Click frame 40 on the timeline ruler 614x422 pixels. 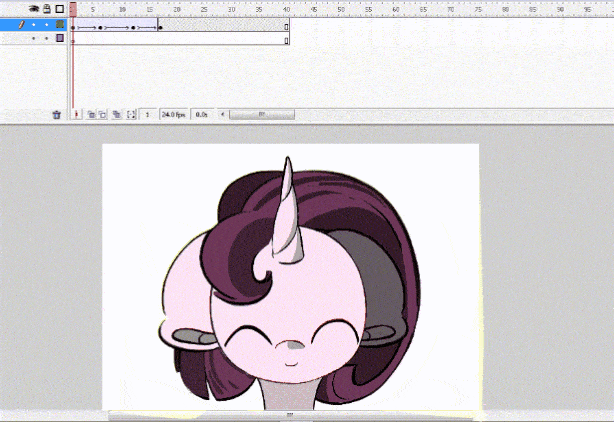point(287,9)
